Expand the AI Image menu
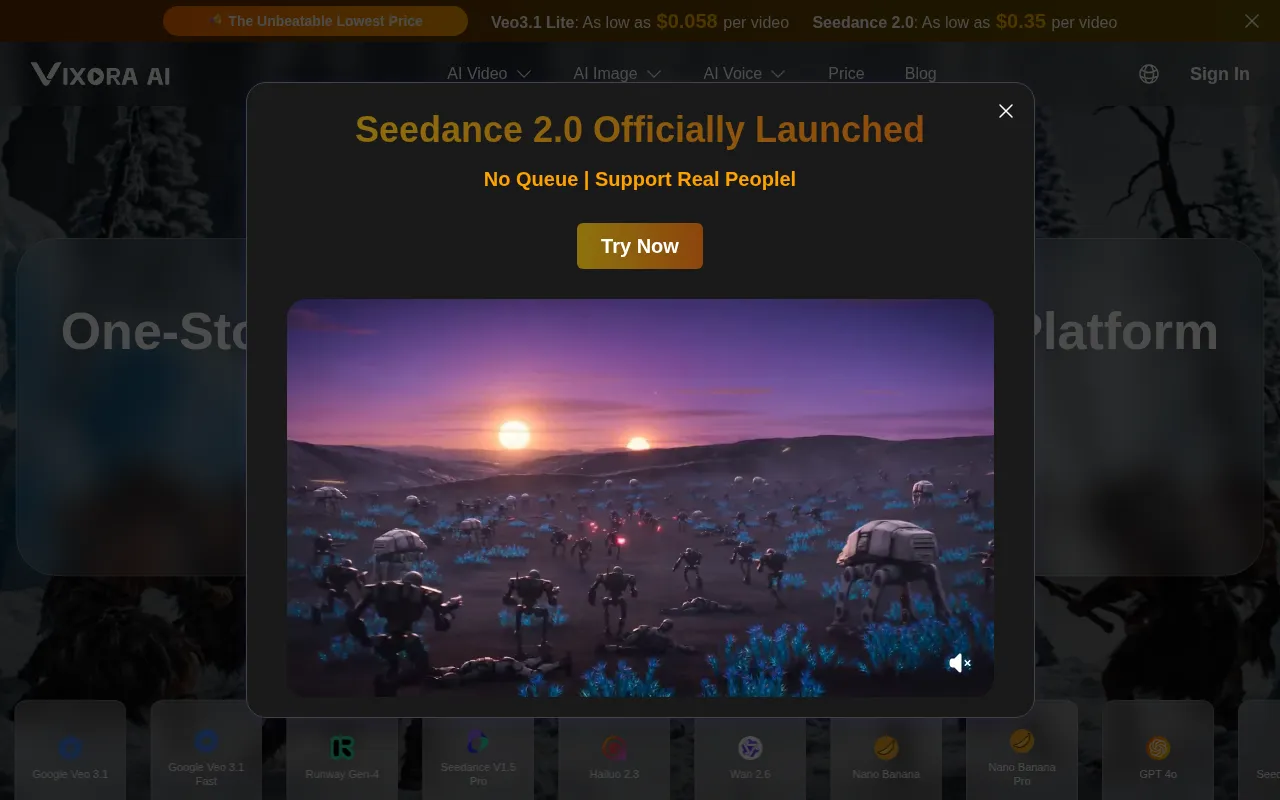 (x=617, y=73)
